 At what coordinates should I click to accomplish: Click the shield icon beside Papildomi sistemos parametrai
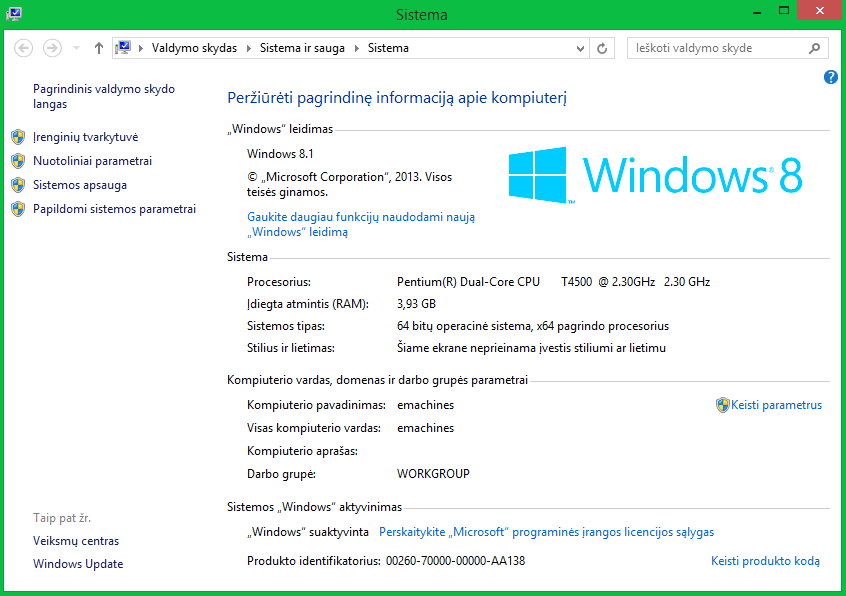(x=18, y=209)
